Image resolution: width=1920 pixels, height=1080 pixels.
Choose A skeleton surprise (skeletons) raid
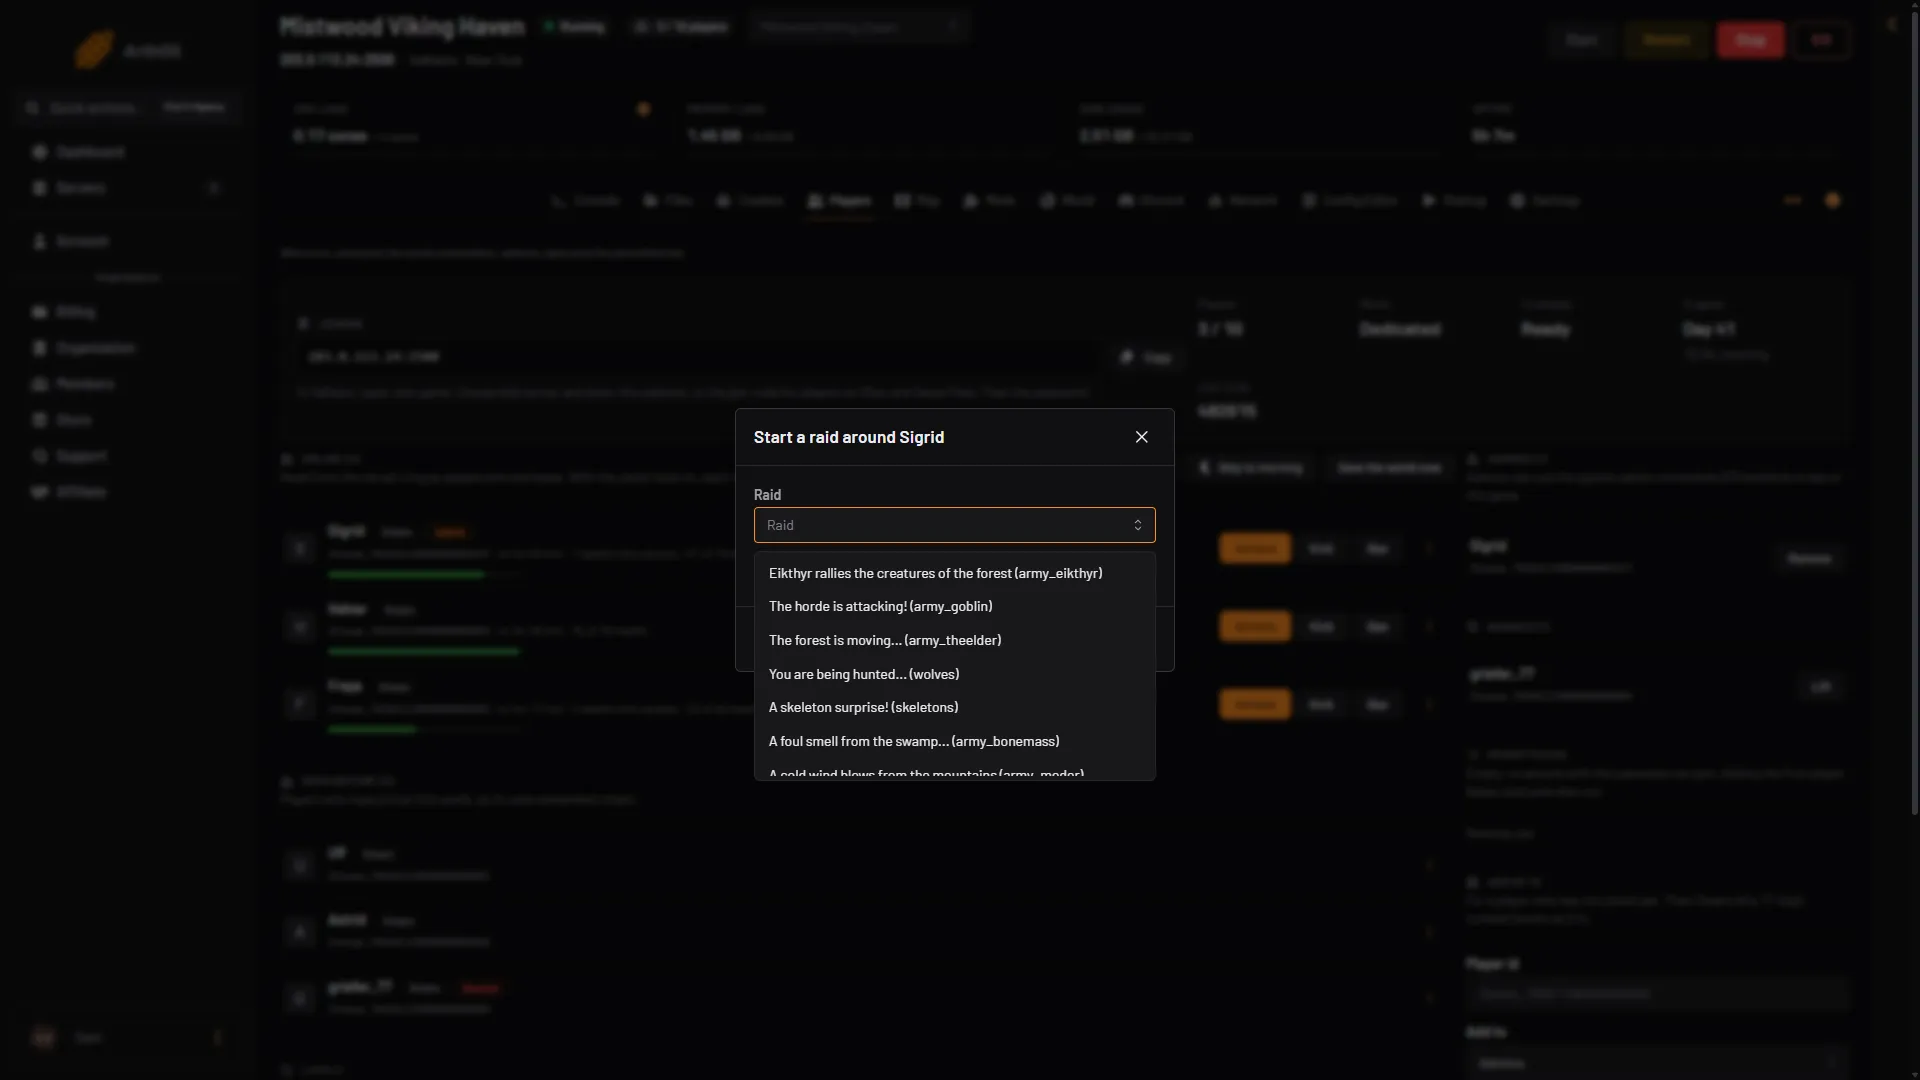[x=954, y=707]
